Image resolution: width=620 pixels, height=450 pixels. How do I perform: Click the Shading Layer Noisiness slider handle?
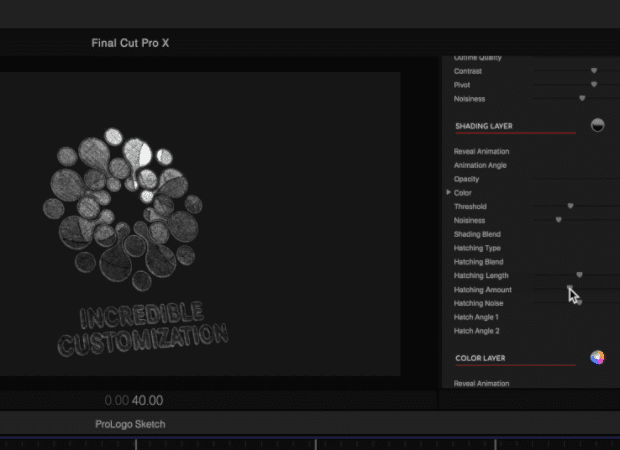[x=558, y=220]
